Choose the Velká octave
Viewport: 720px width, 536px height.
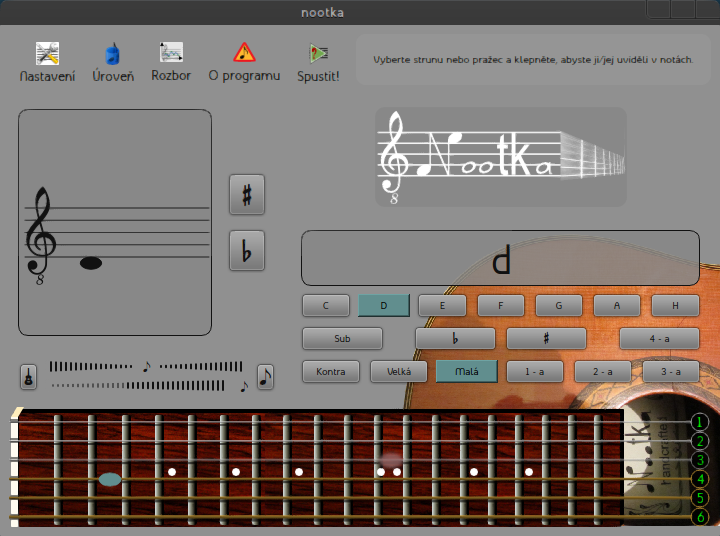(399, 372)
